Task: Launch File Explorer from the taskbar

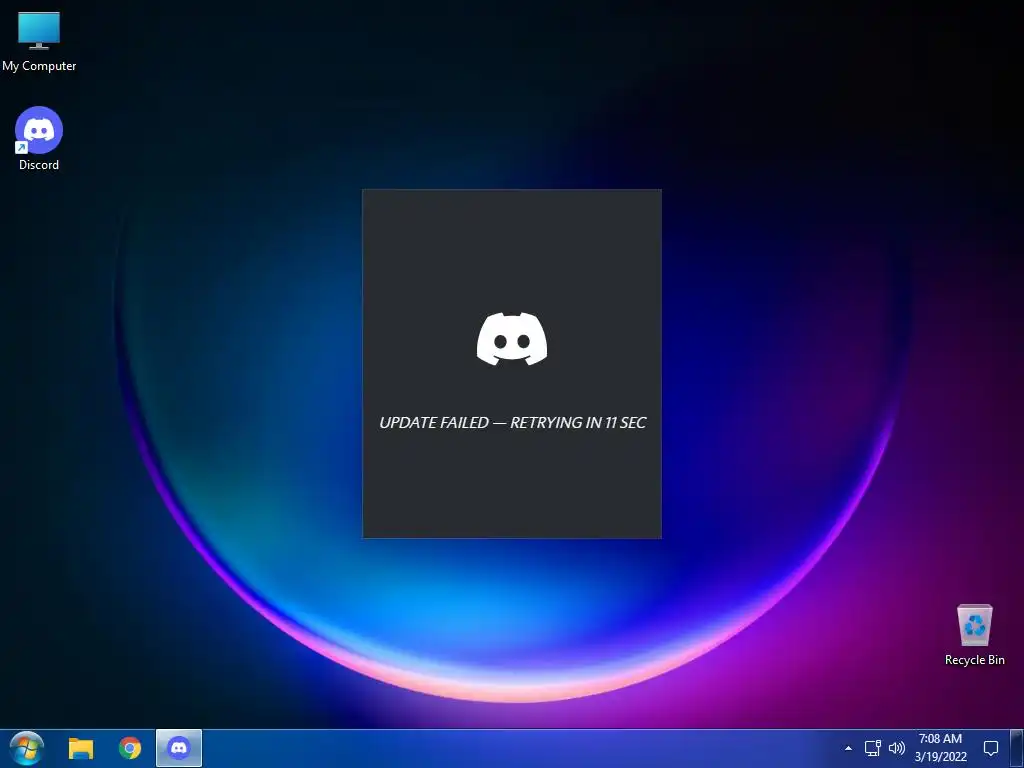Action: click(81, 748)
